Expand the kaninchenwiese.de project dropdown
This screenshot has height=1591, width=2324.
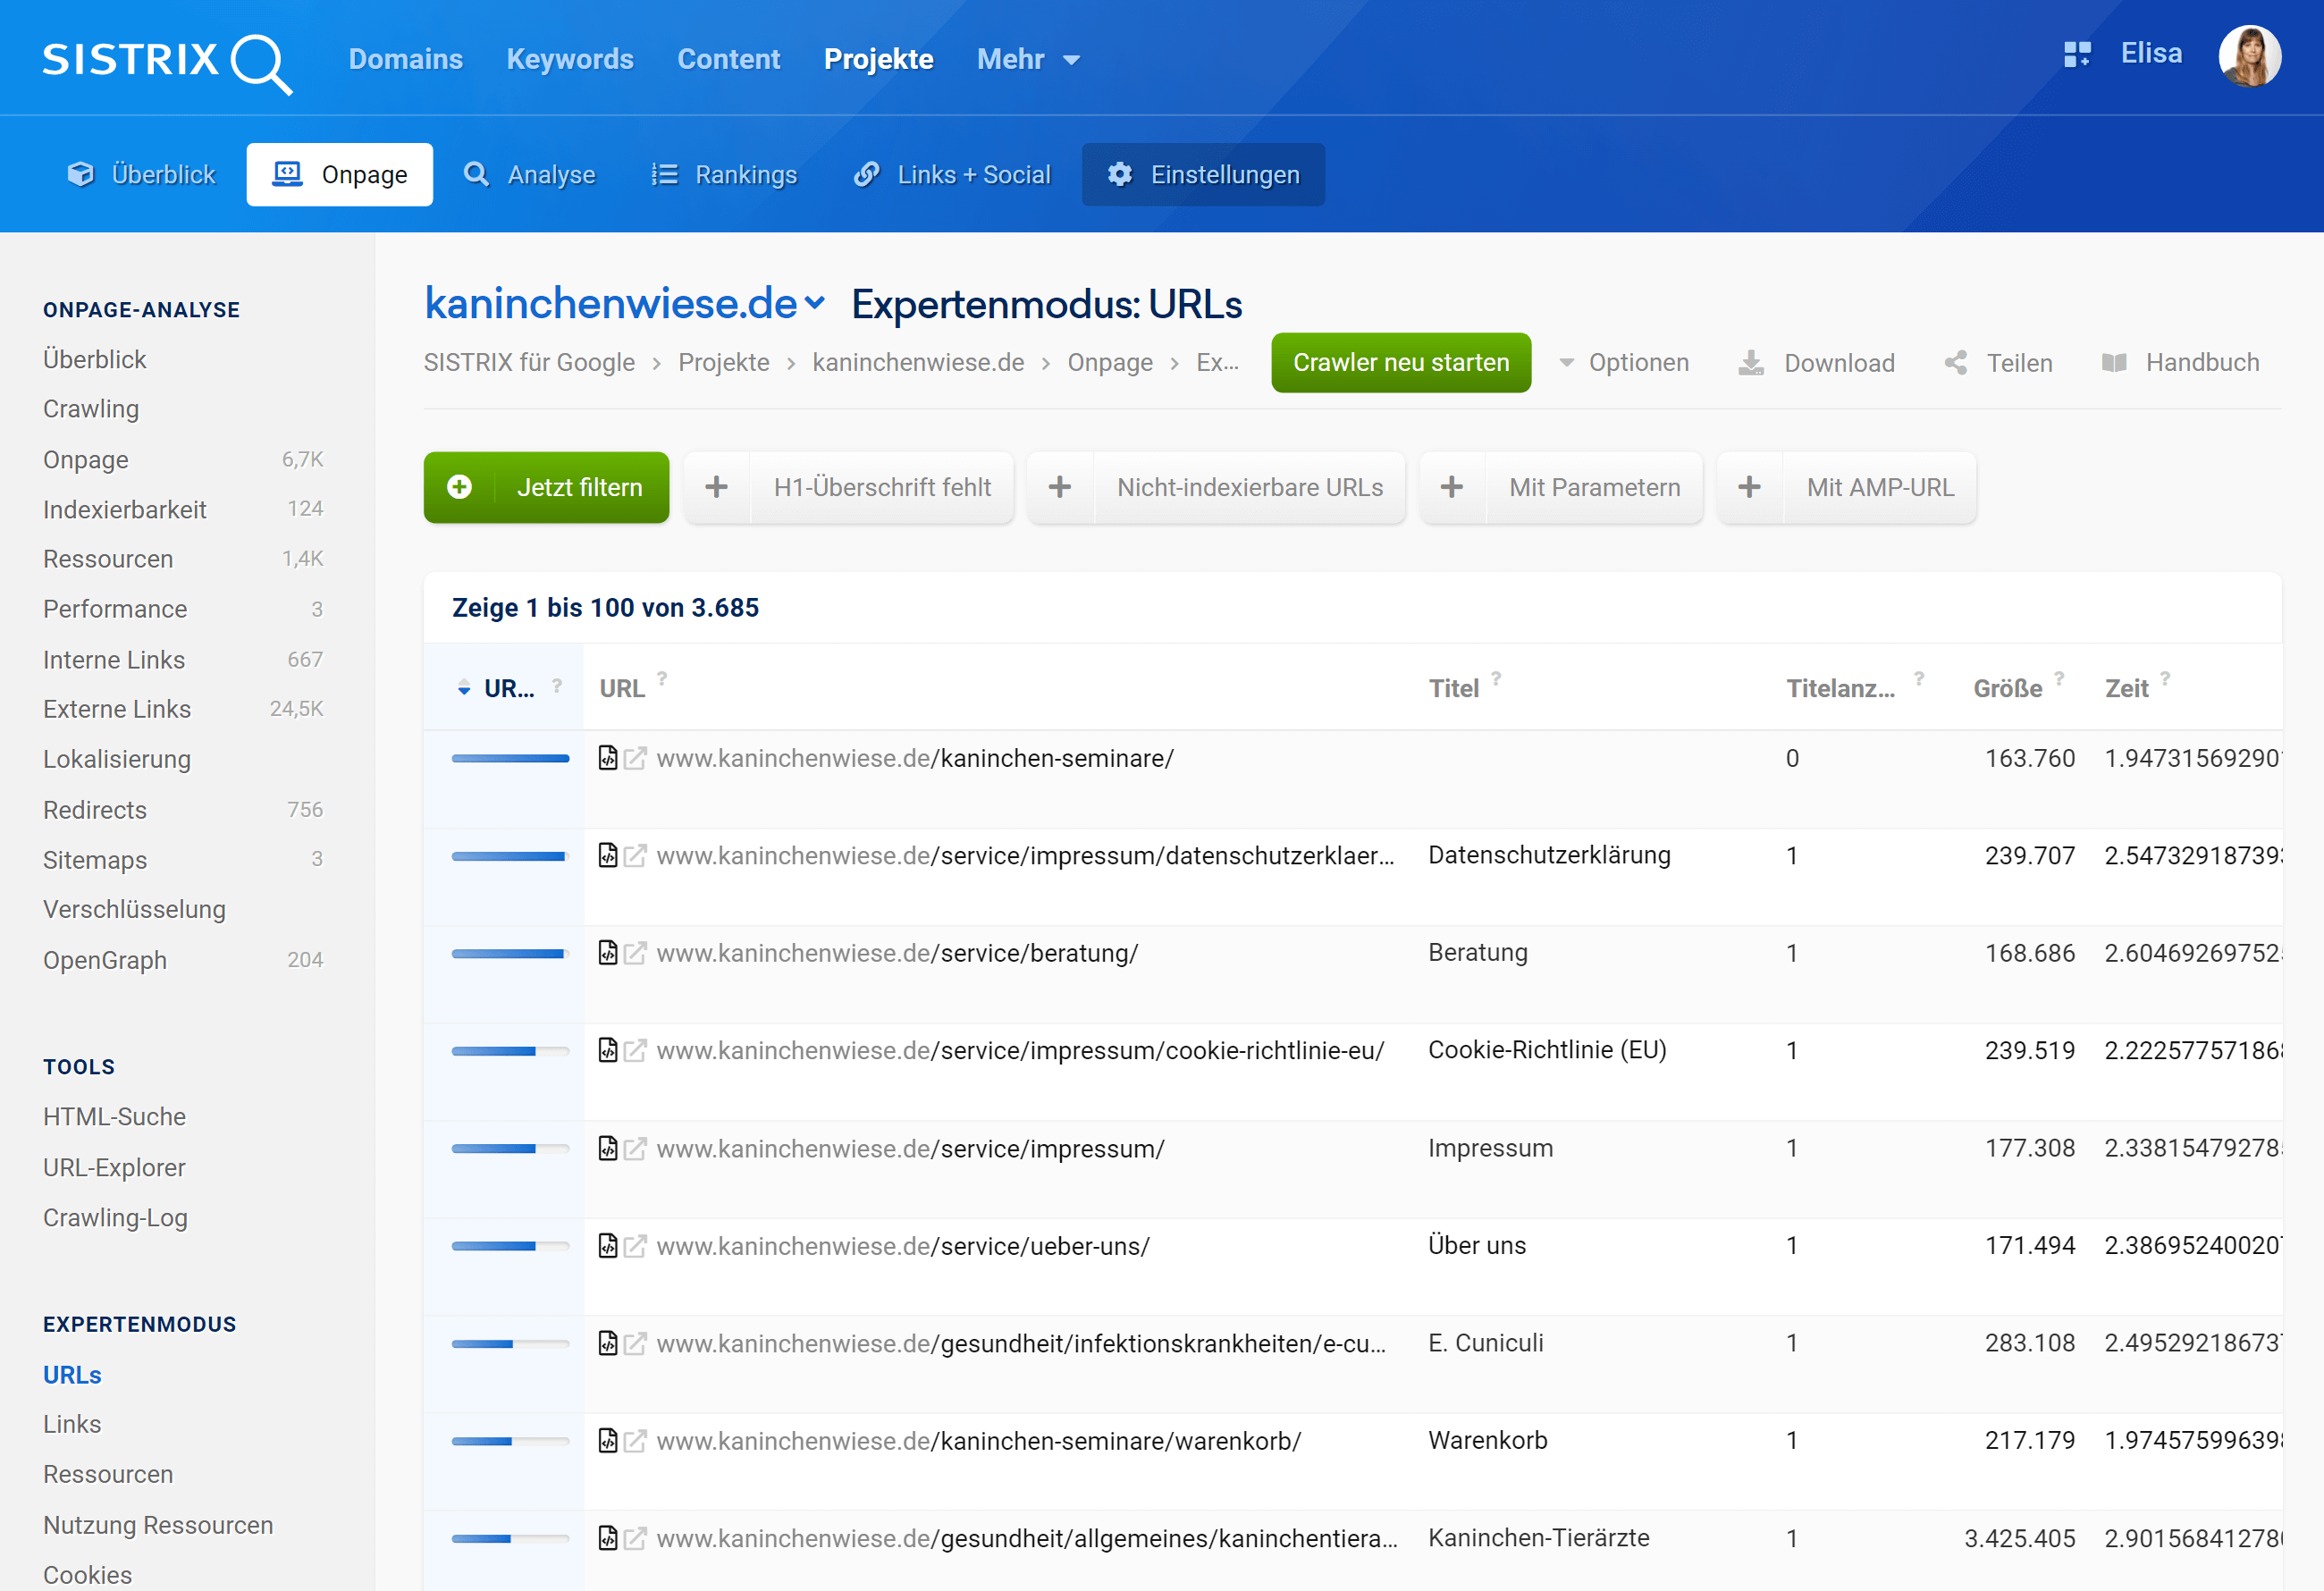point(814,302)
